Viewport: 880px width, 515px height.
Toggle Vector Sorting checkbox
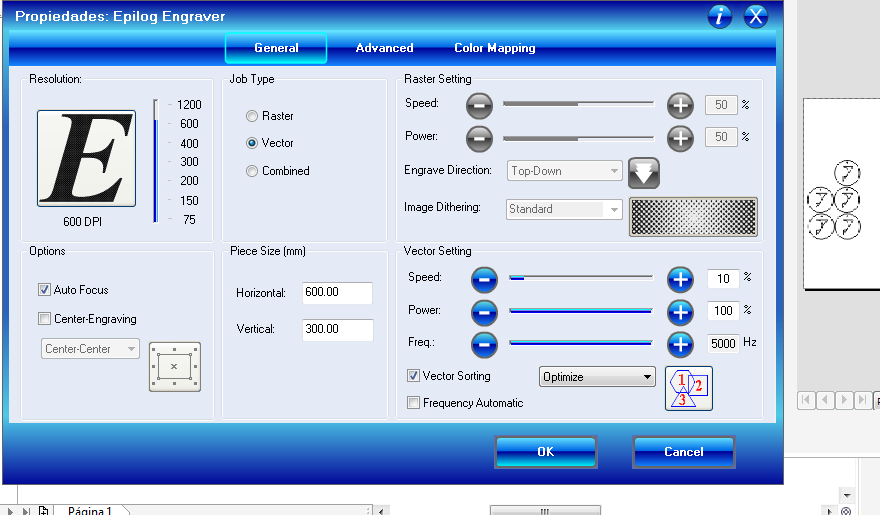[413, 376]
